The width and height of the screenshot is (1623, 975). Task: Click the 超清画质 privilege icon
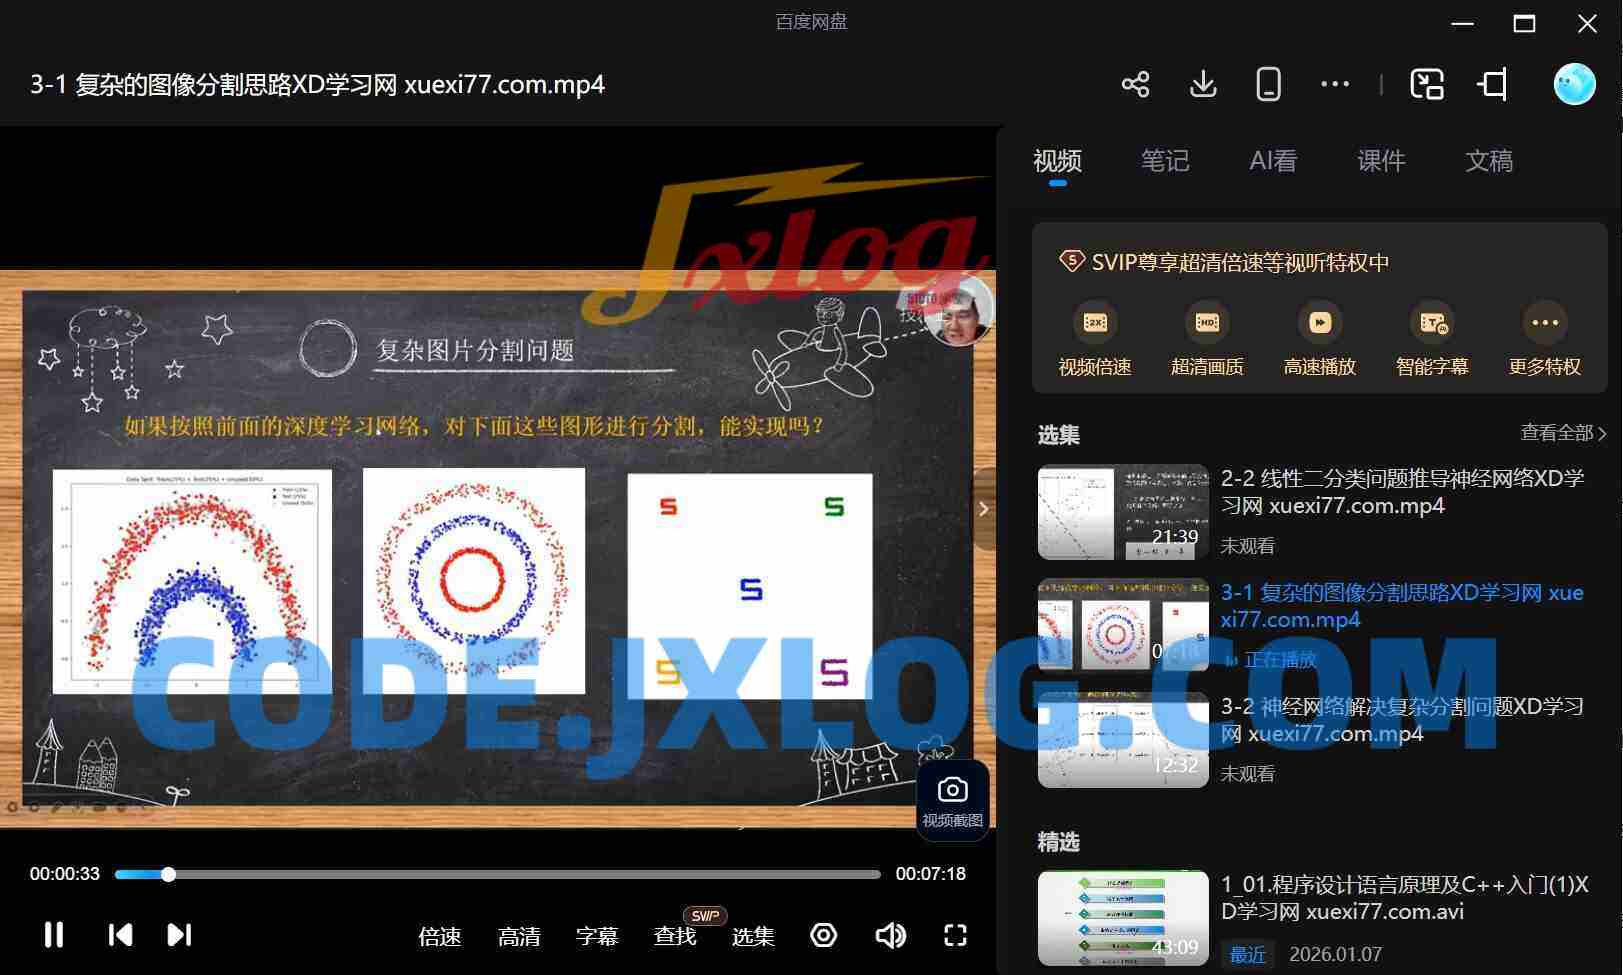(x=1207, y=322)
